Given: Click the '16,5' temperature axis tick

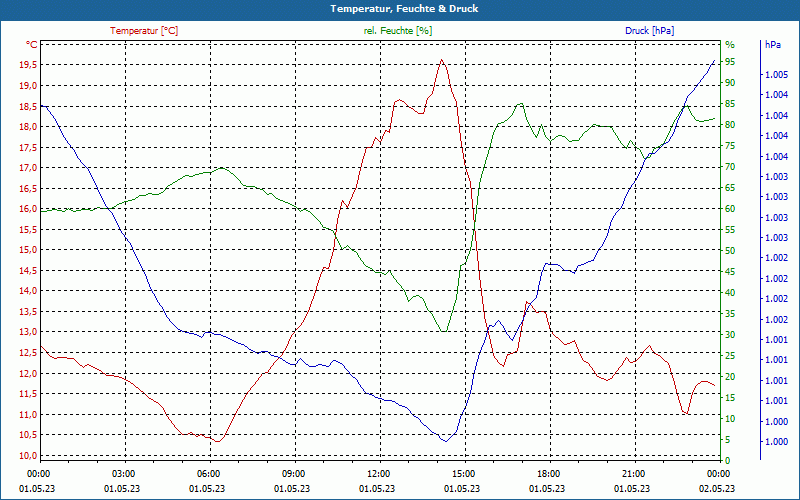Looking at the screenshot, I should (x=28, y=189).
